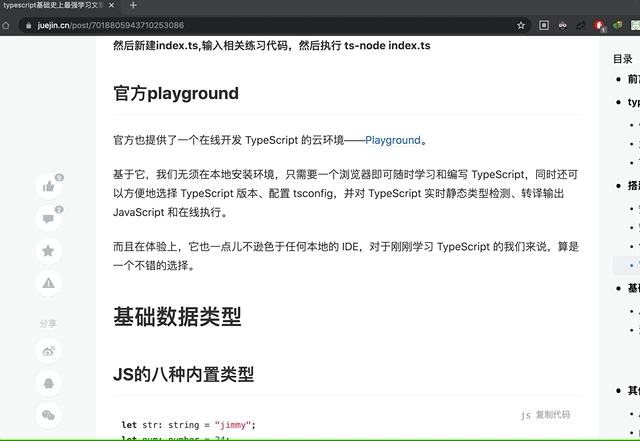The width and height of the screenshot is (640, 441).
Task: Like the article with thumbs-up icon
Action: (49, 187)
